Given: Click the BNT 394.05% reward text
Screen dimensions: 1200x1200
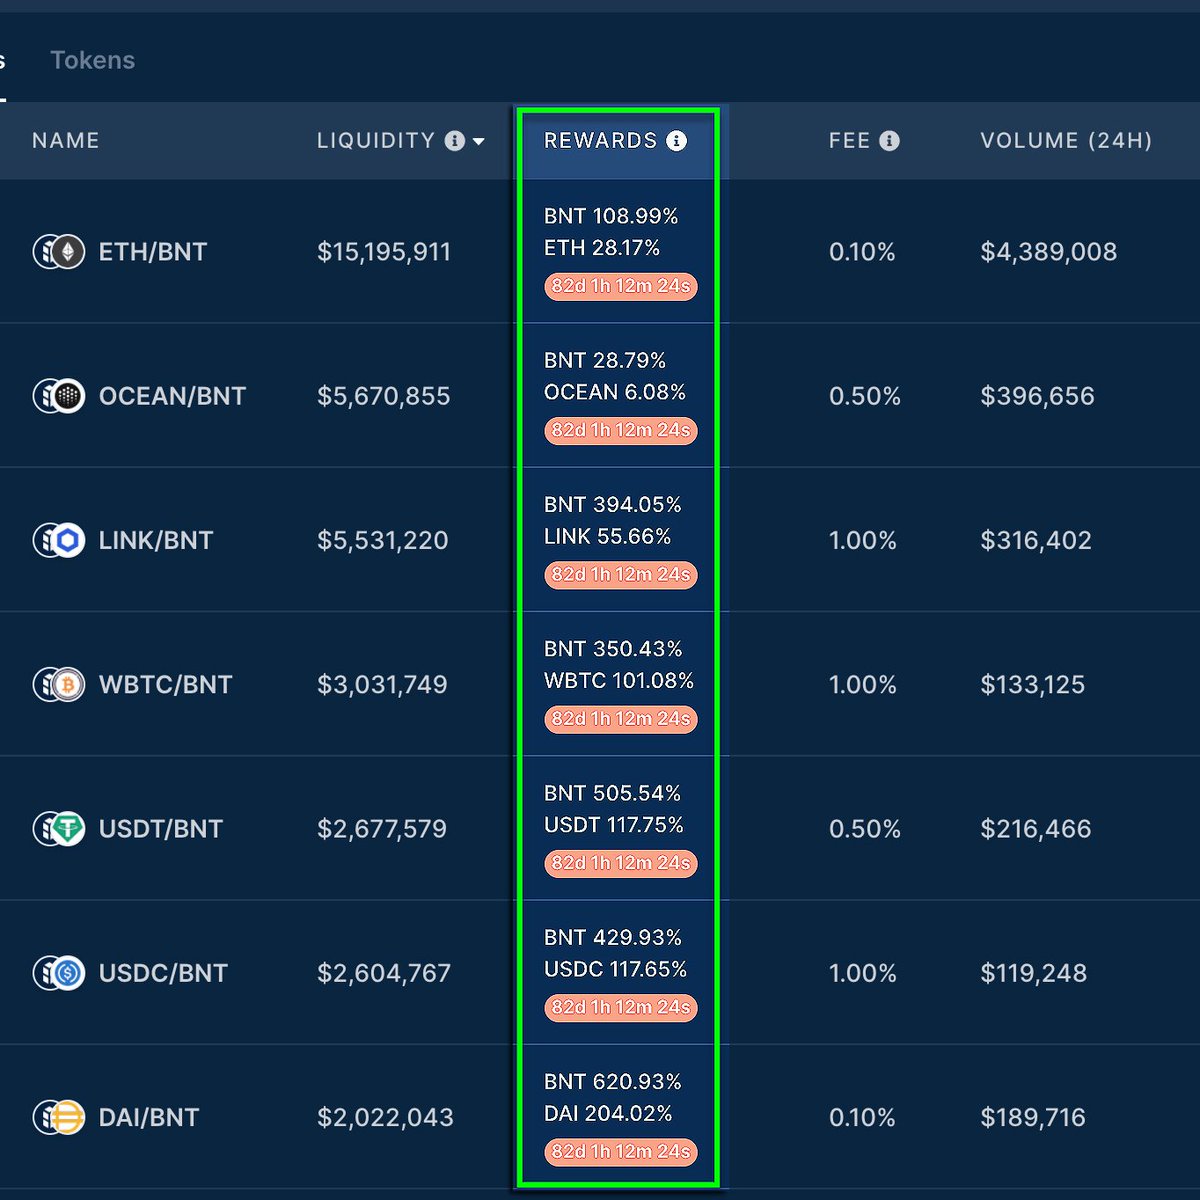Looking at the screenshot, I should tap(613, 505).
